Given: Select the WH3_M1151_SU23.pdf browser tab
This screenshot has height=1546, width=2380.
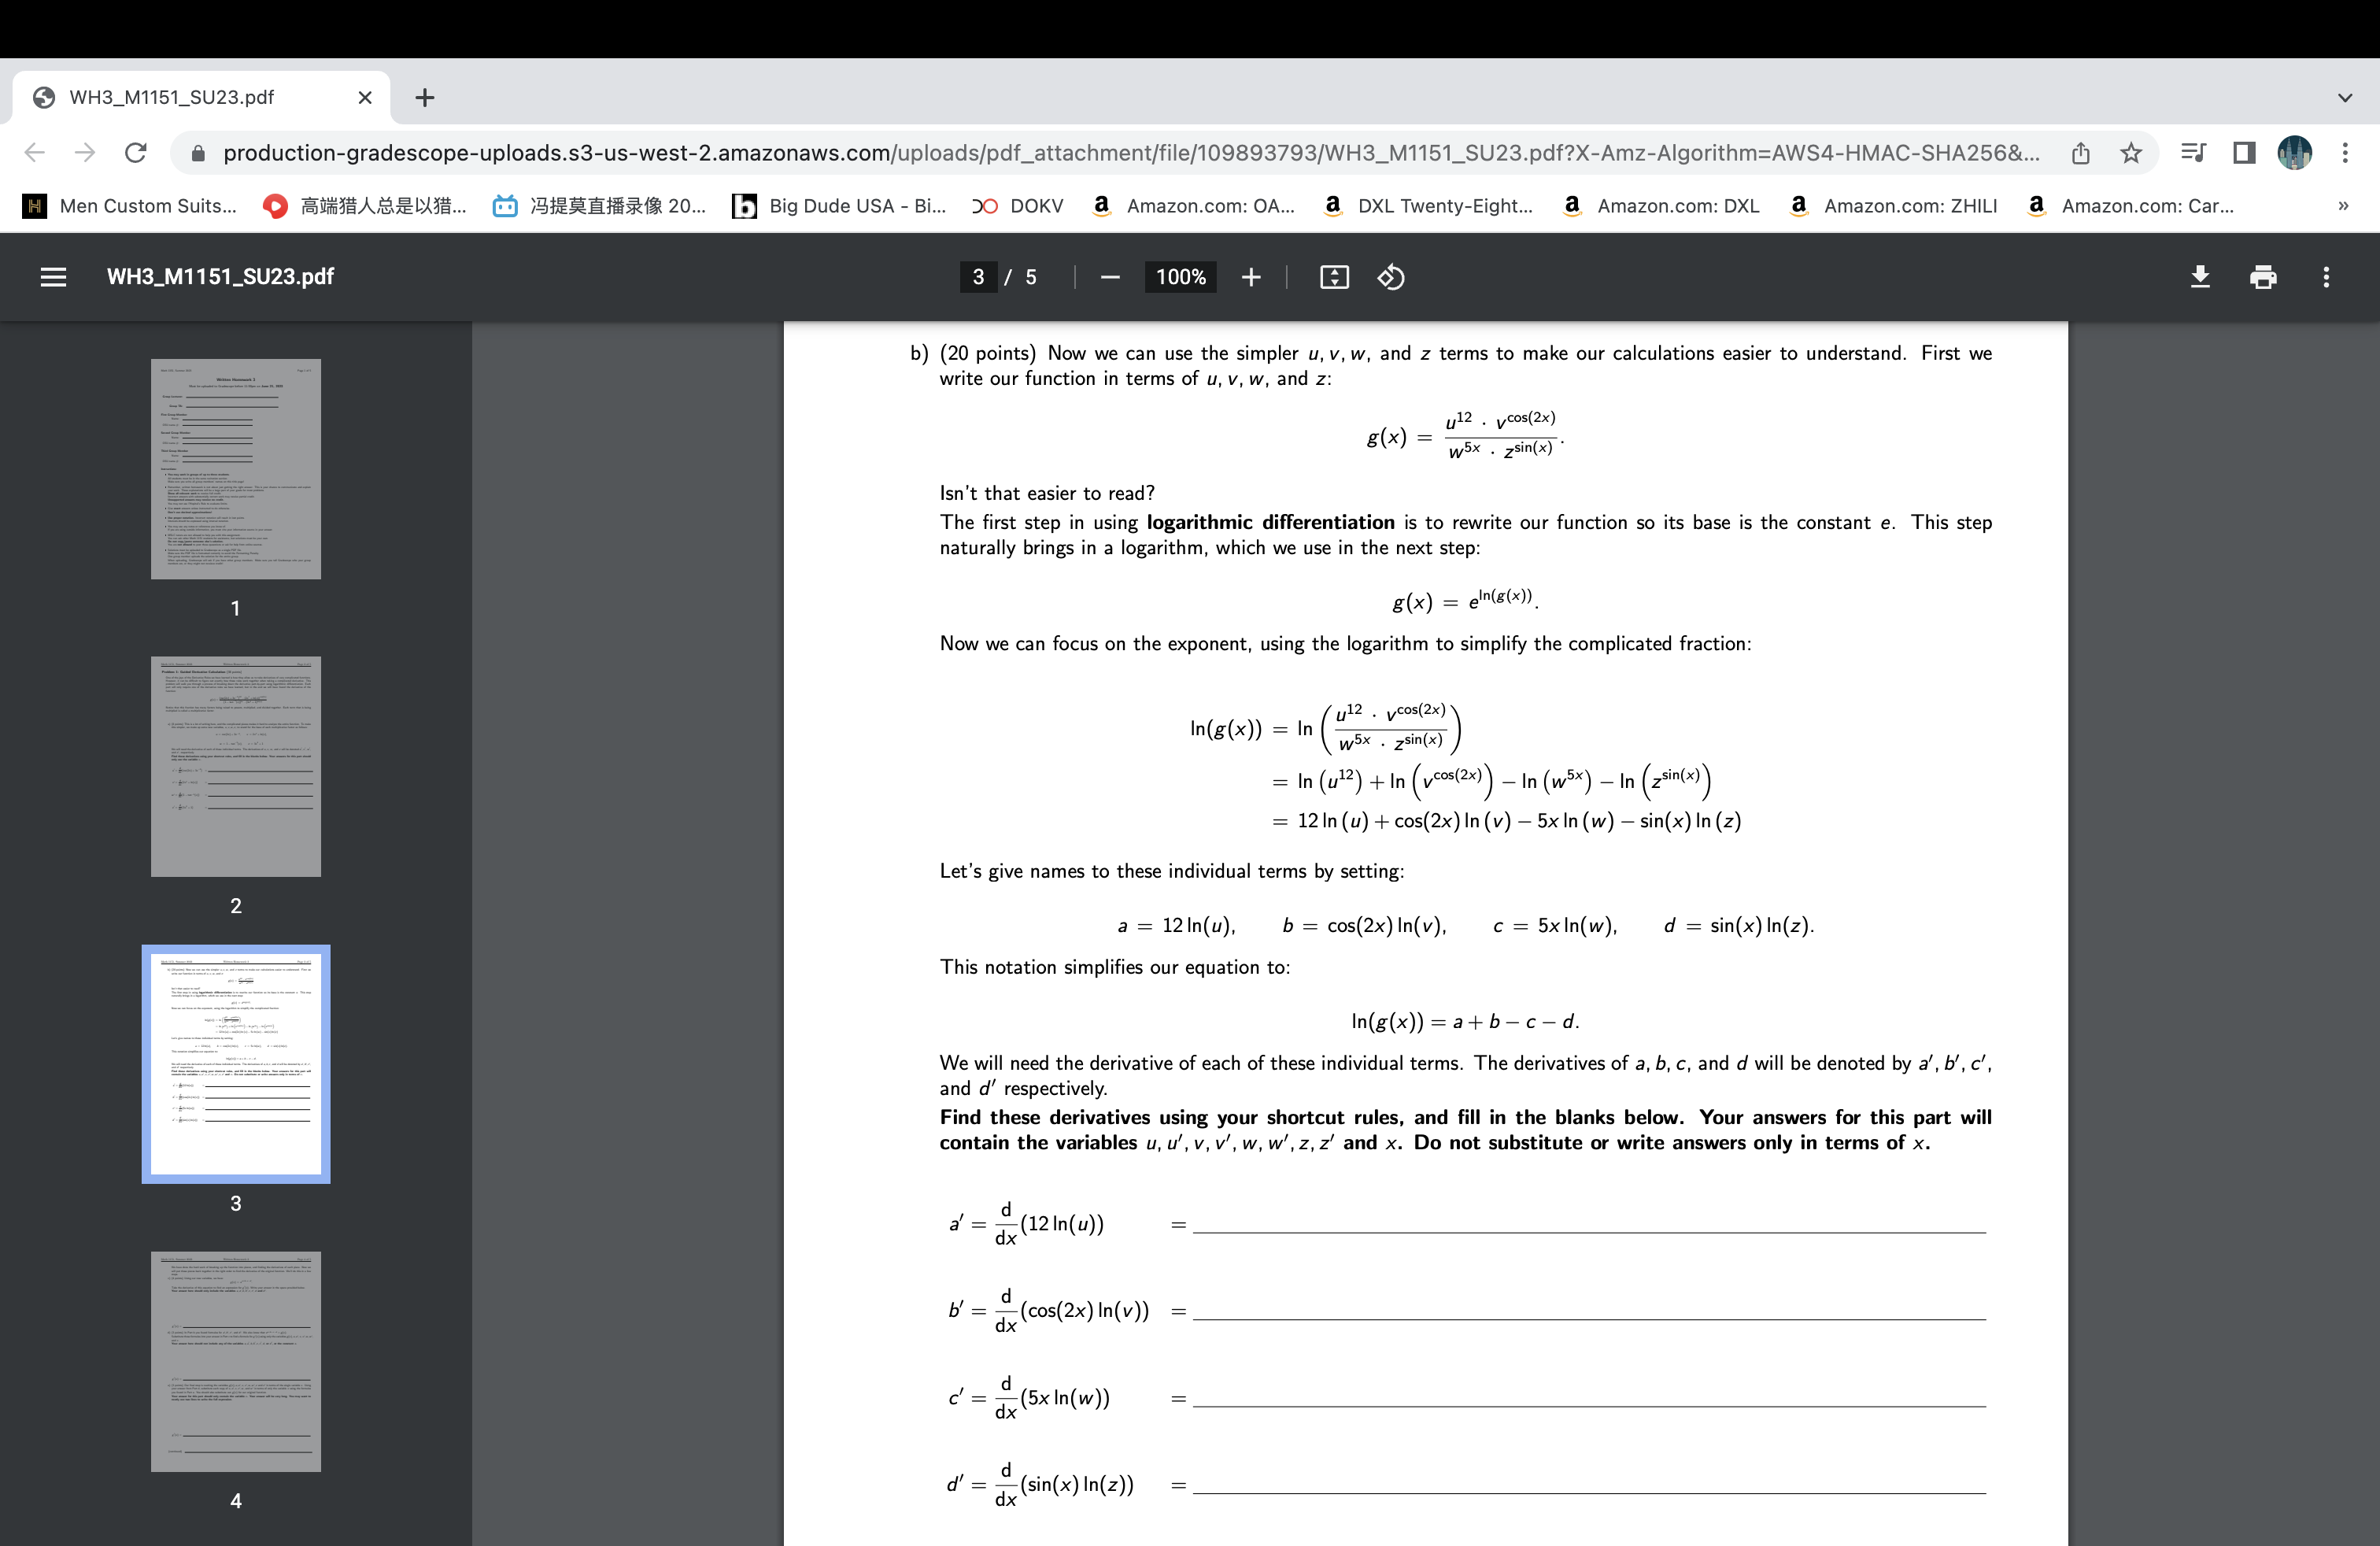Looking at the screenshot, I should (170, 97).
